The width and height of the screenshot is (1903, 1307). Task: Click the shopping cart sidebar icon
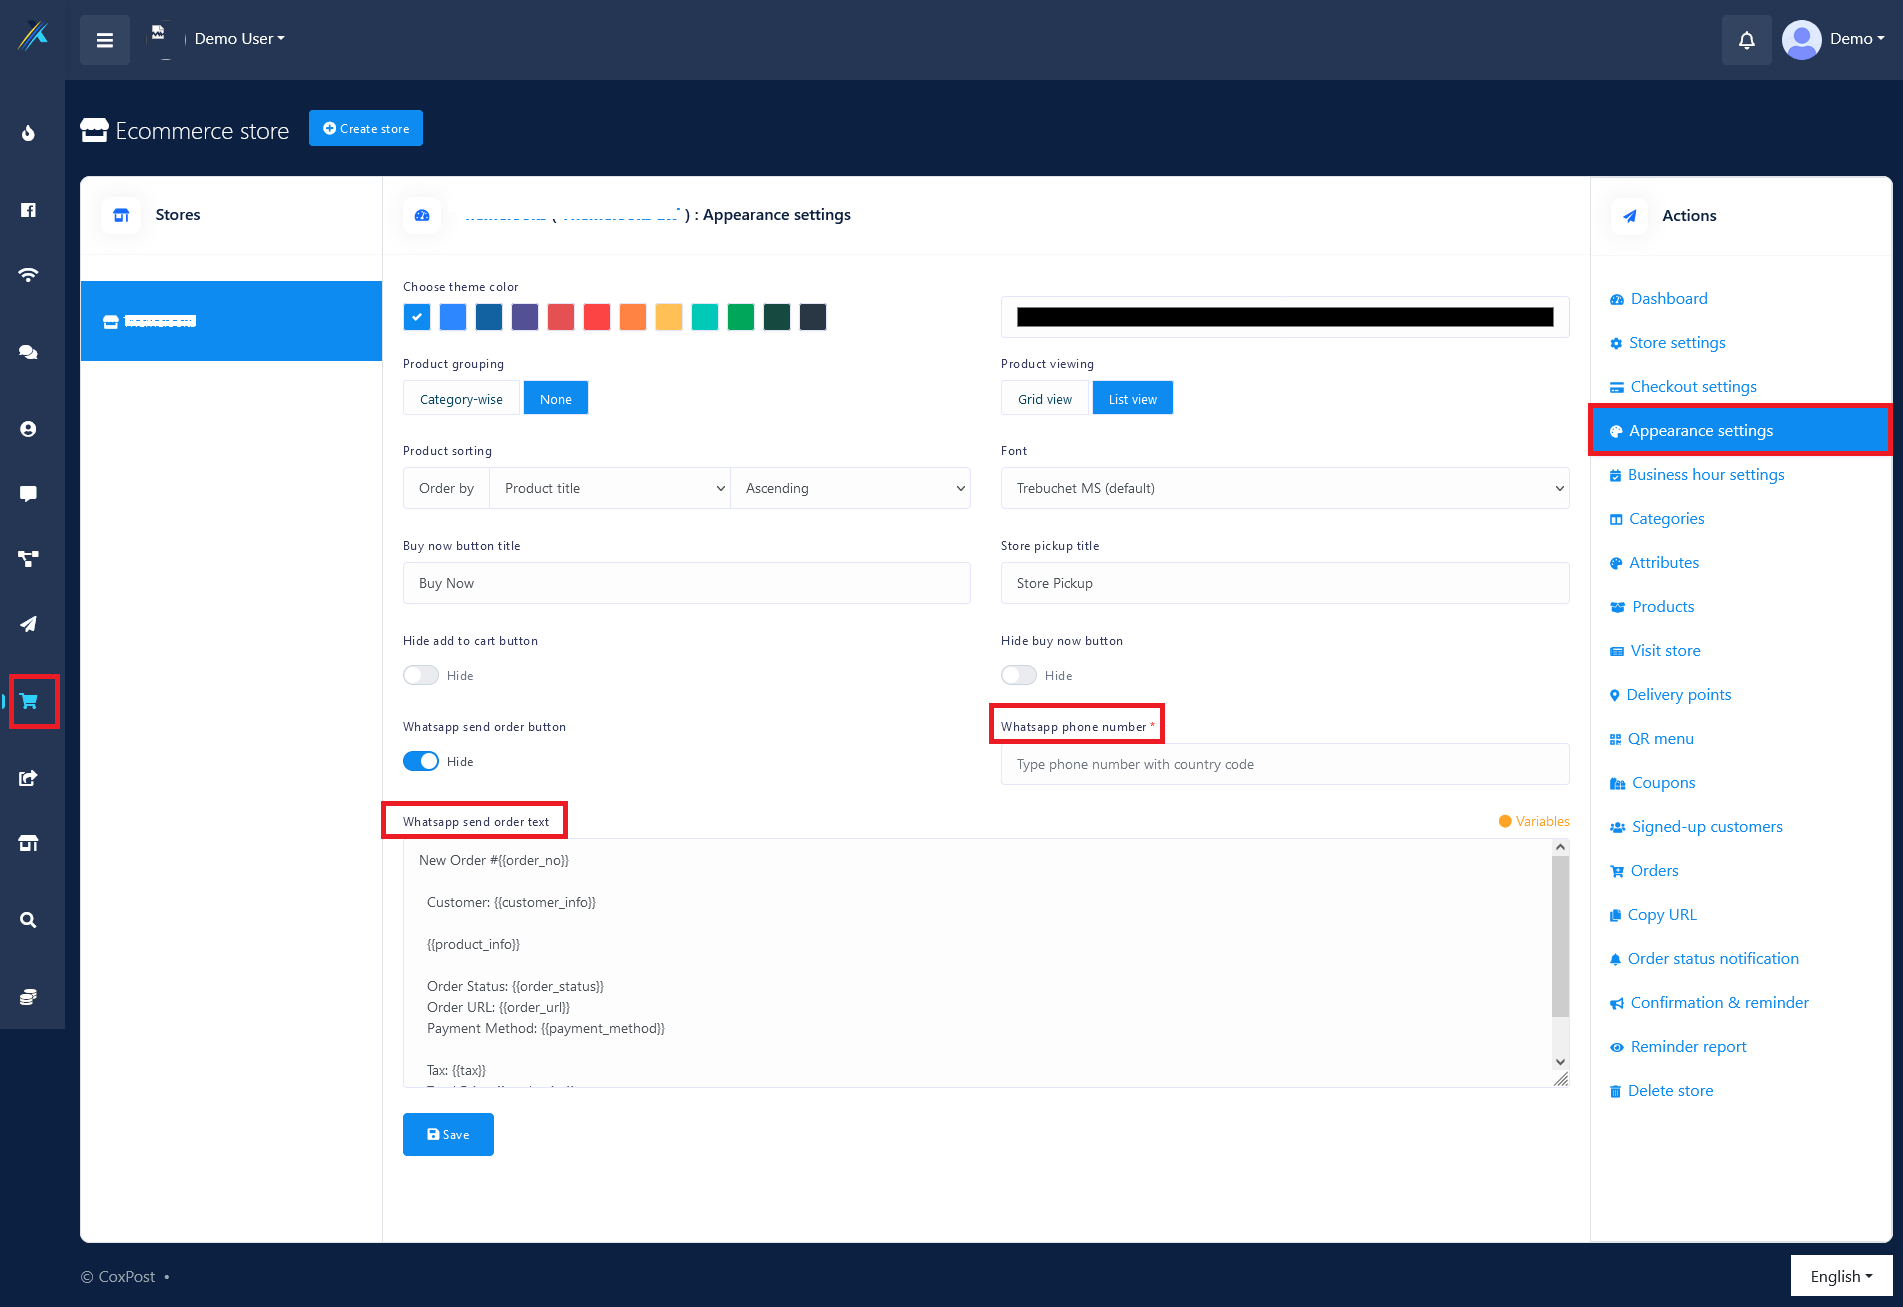pos(29,701)
